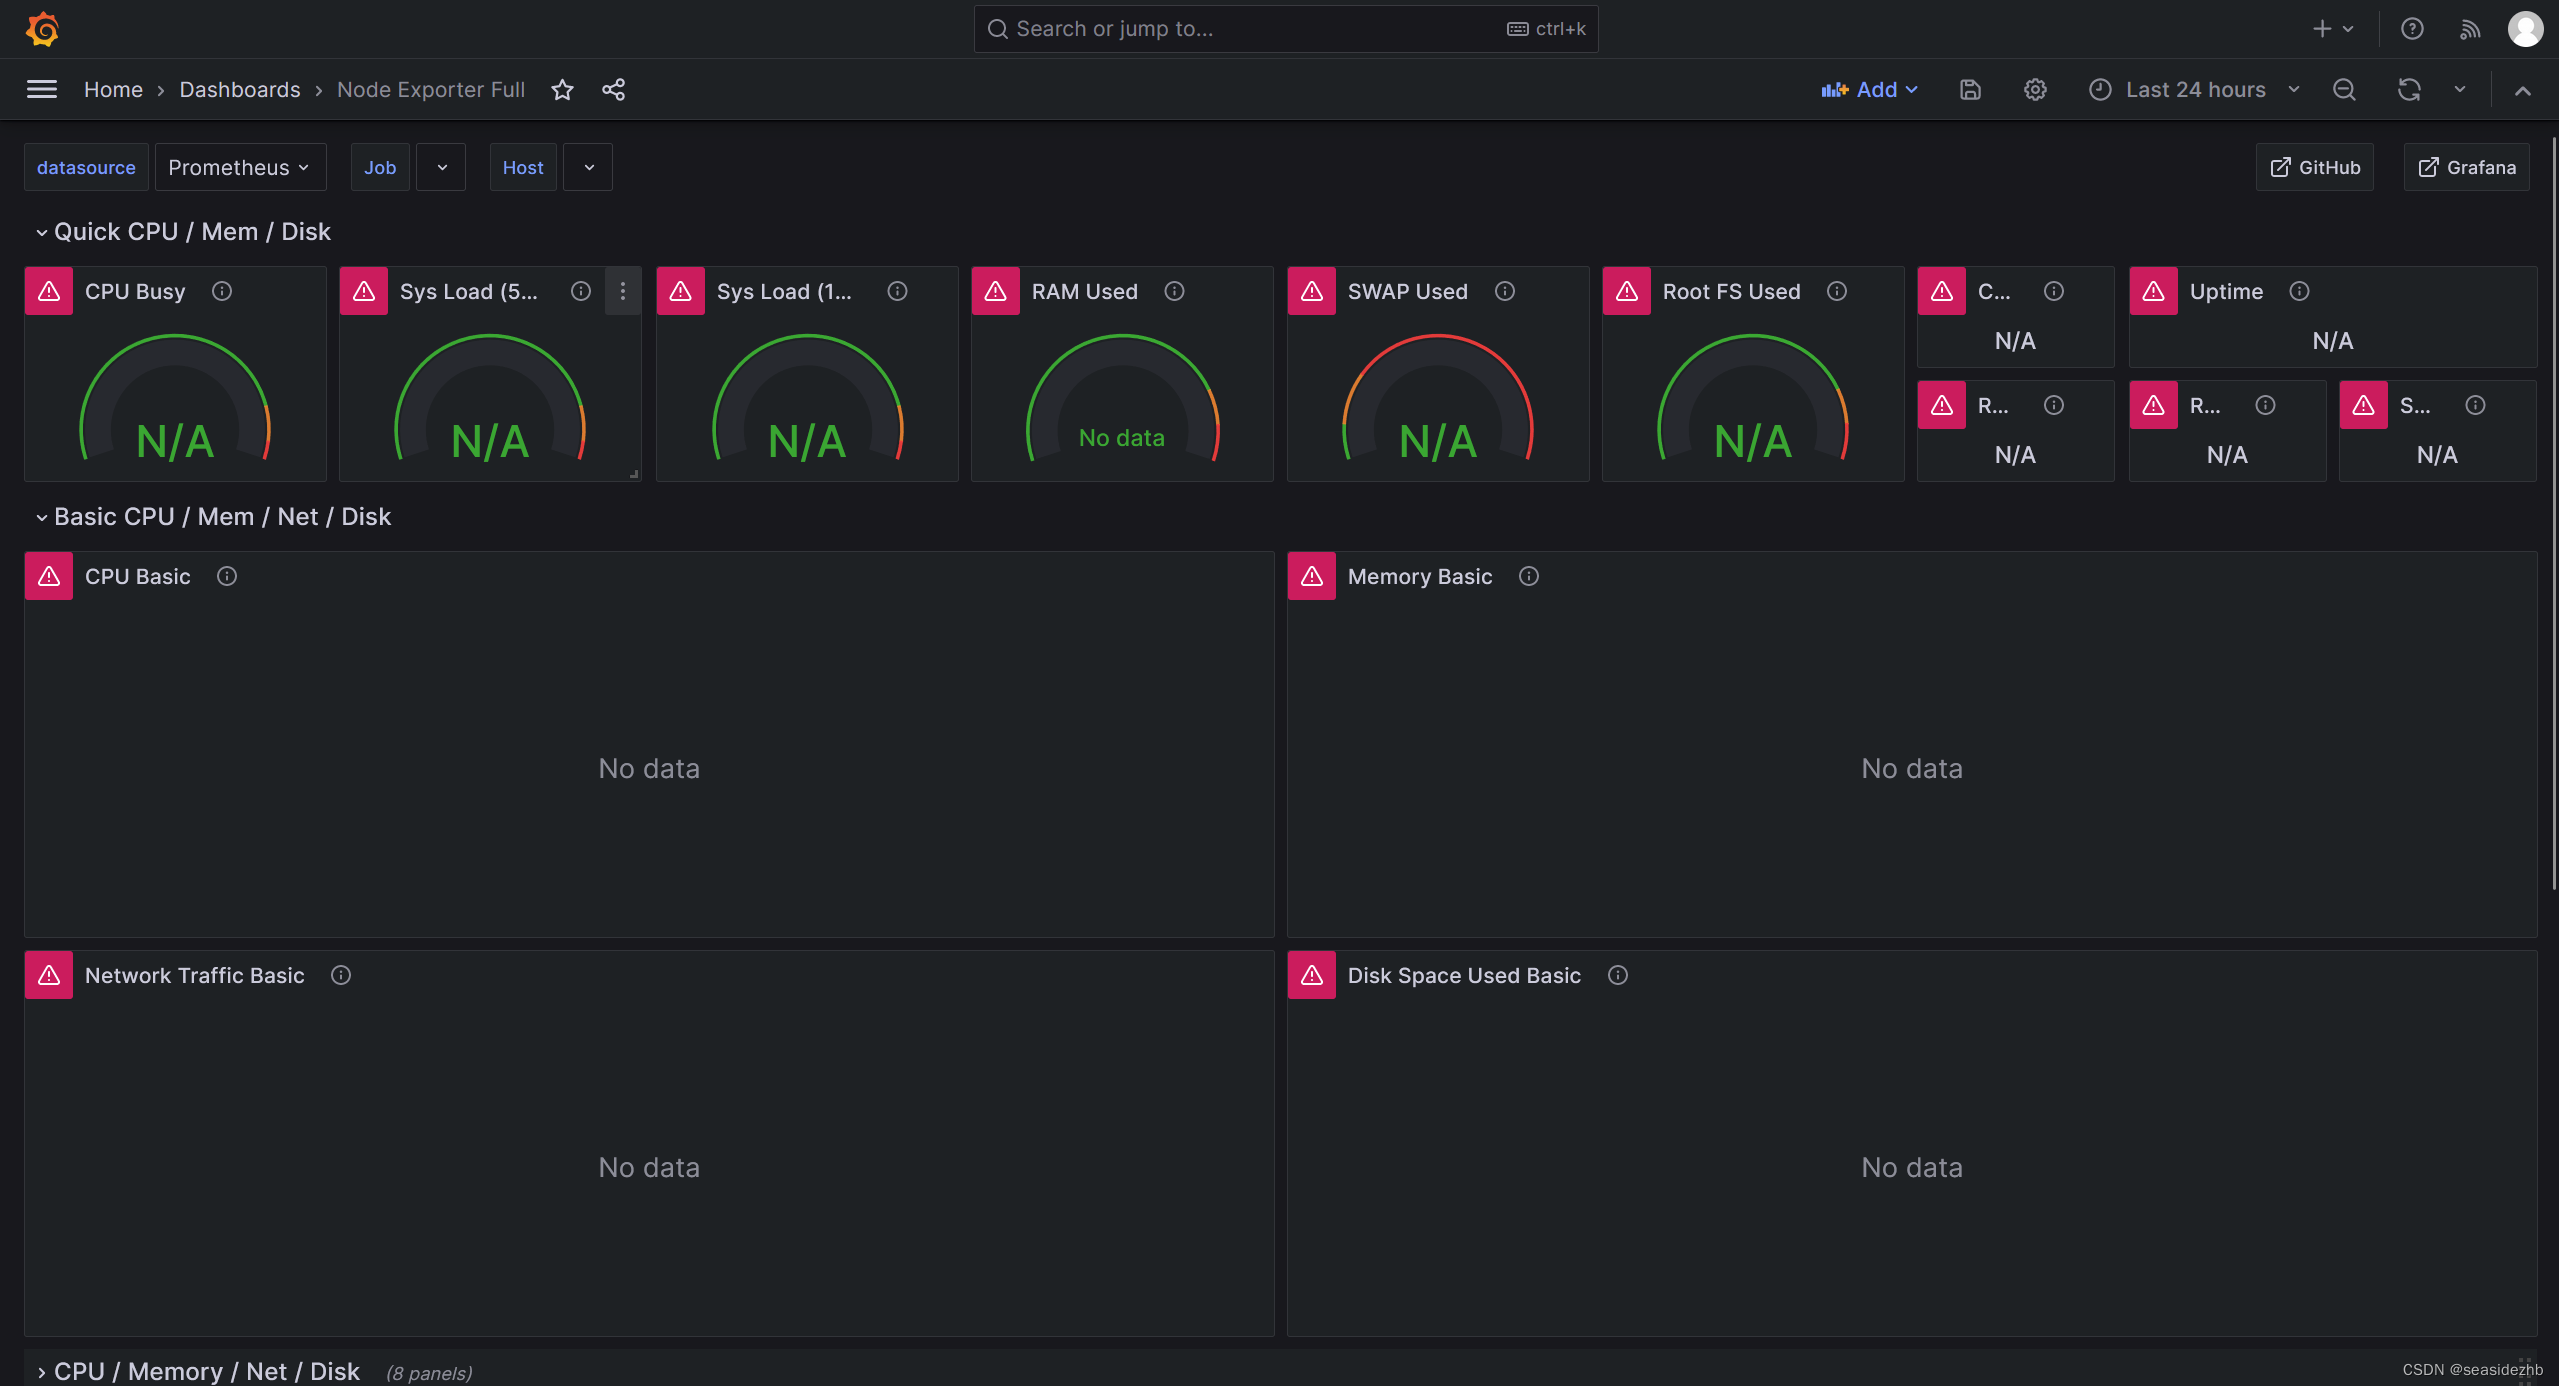Screen dimensions: 2559x1386
Task: Click Node Exporter Full breadcrumb
Action: (x=431, y=90)
